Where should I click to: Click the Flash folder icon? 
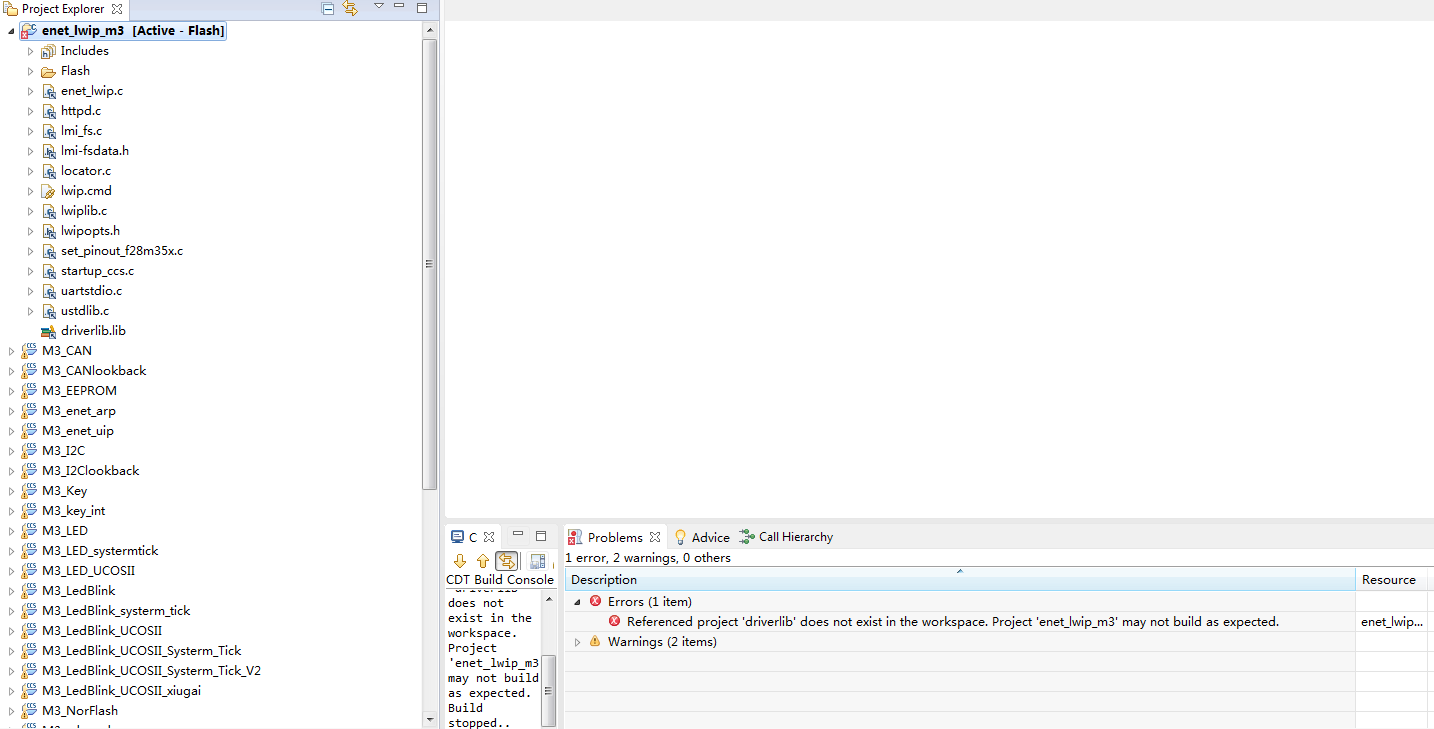[x=48, y=71]
